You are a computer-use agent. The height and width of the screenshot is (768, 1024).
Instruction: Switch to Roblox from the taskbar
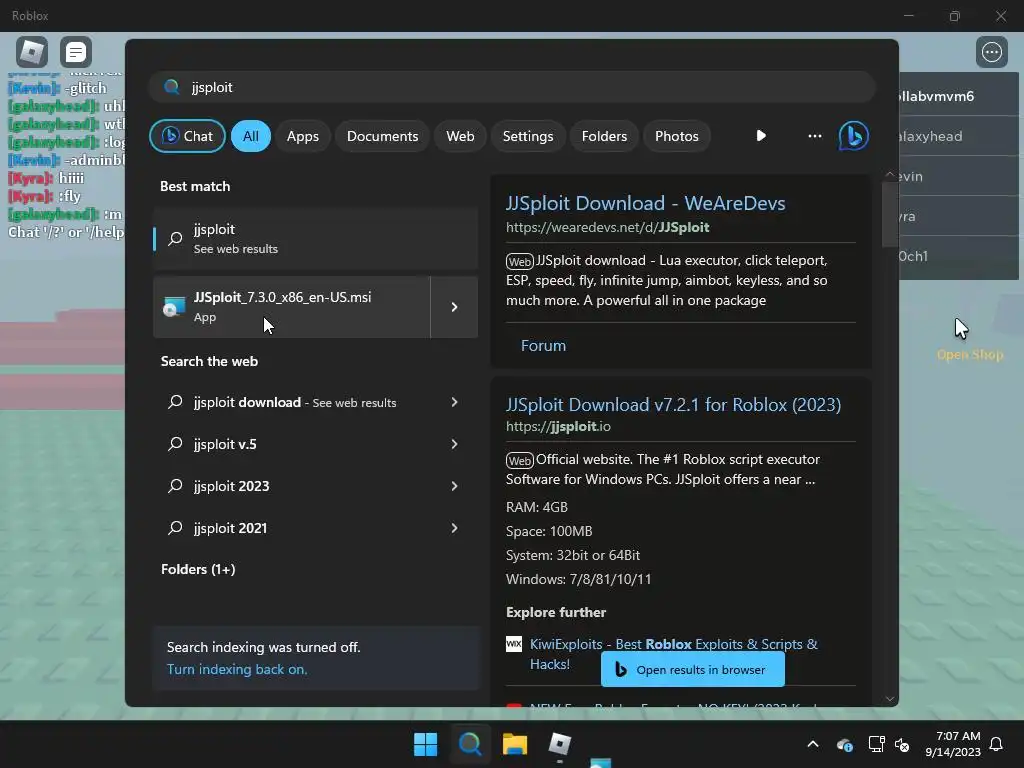click(x=560, y=744)
